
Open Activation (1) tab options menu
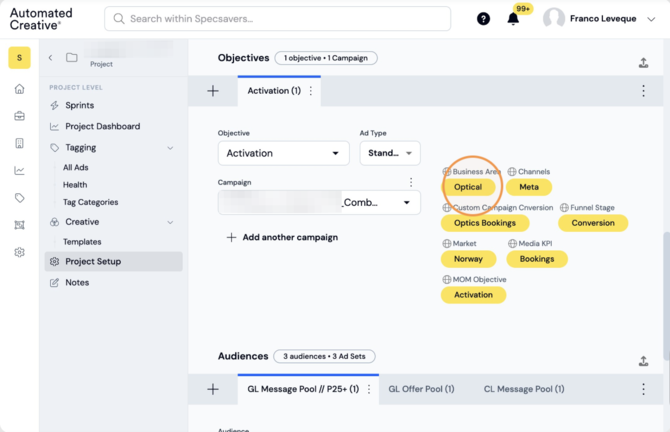click(311, 91)
